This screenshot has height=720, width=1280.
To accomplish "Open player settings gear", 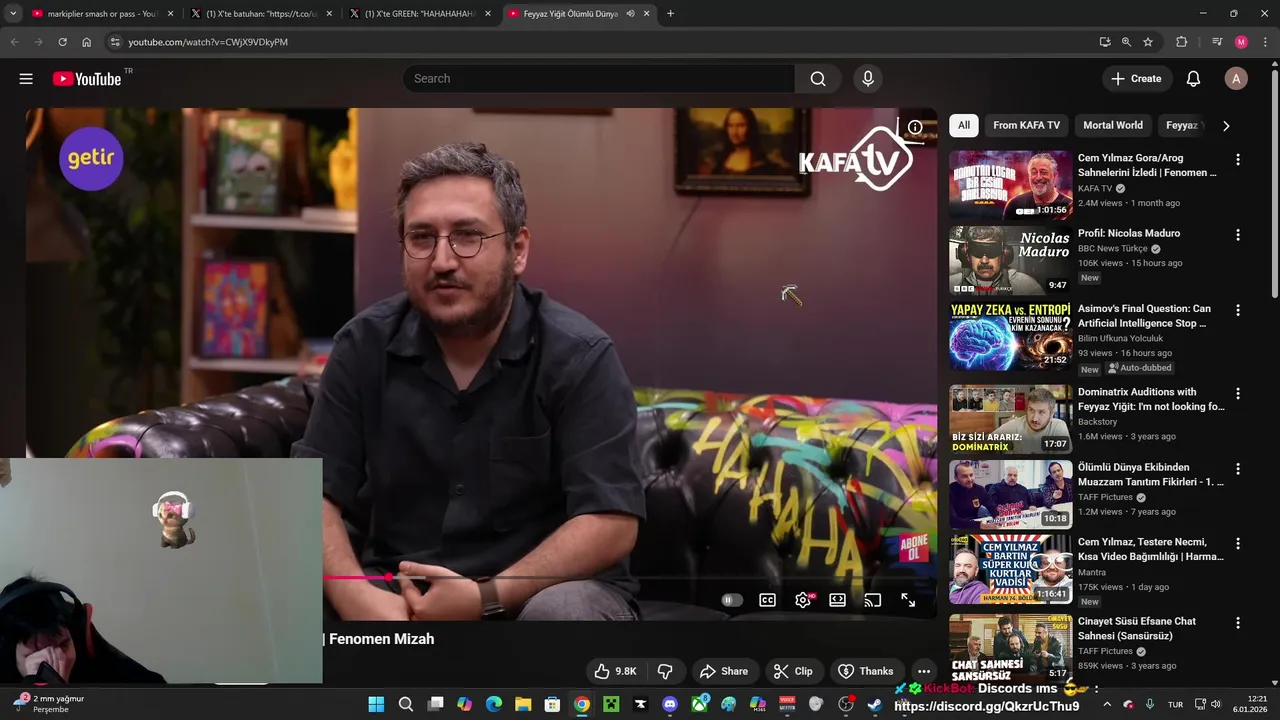I will (803, 600).
